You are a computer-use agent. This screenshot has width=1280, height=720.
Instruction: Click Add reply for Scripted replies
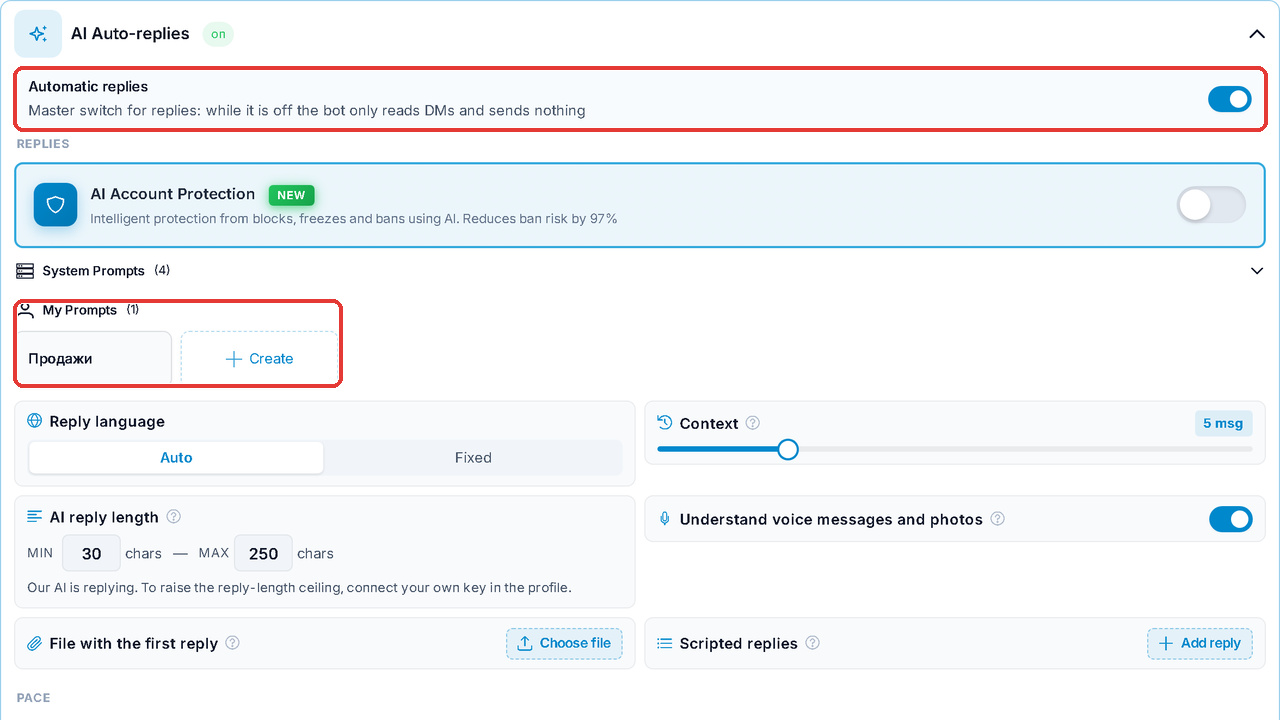(1199, 643)
